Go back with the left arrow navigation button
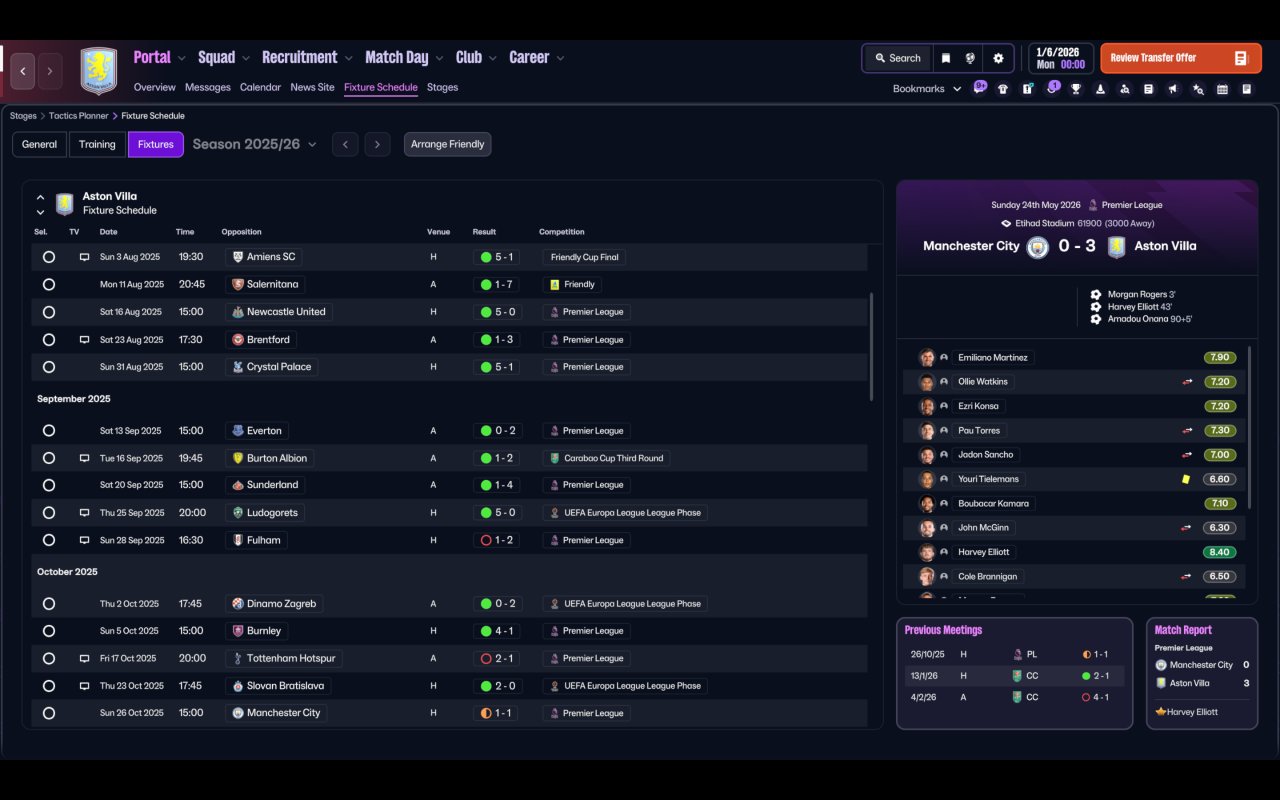Viewport: 1280px width, 800px height. click(23, 71)
